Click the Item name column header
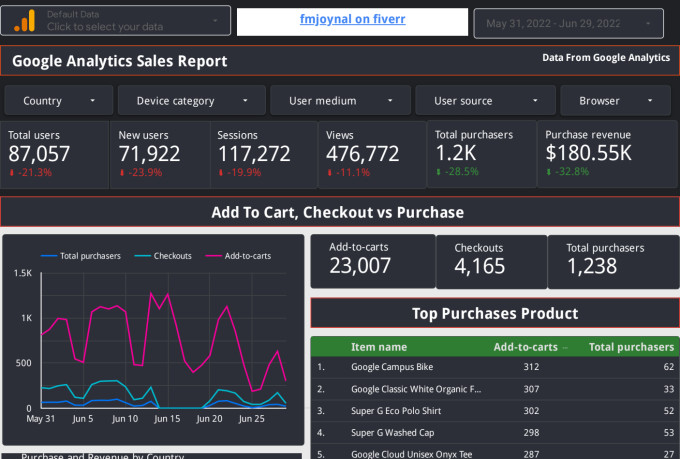The height and width of the screenshot is (459, 680). point(378,347)
